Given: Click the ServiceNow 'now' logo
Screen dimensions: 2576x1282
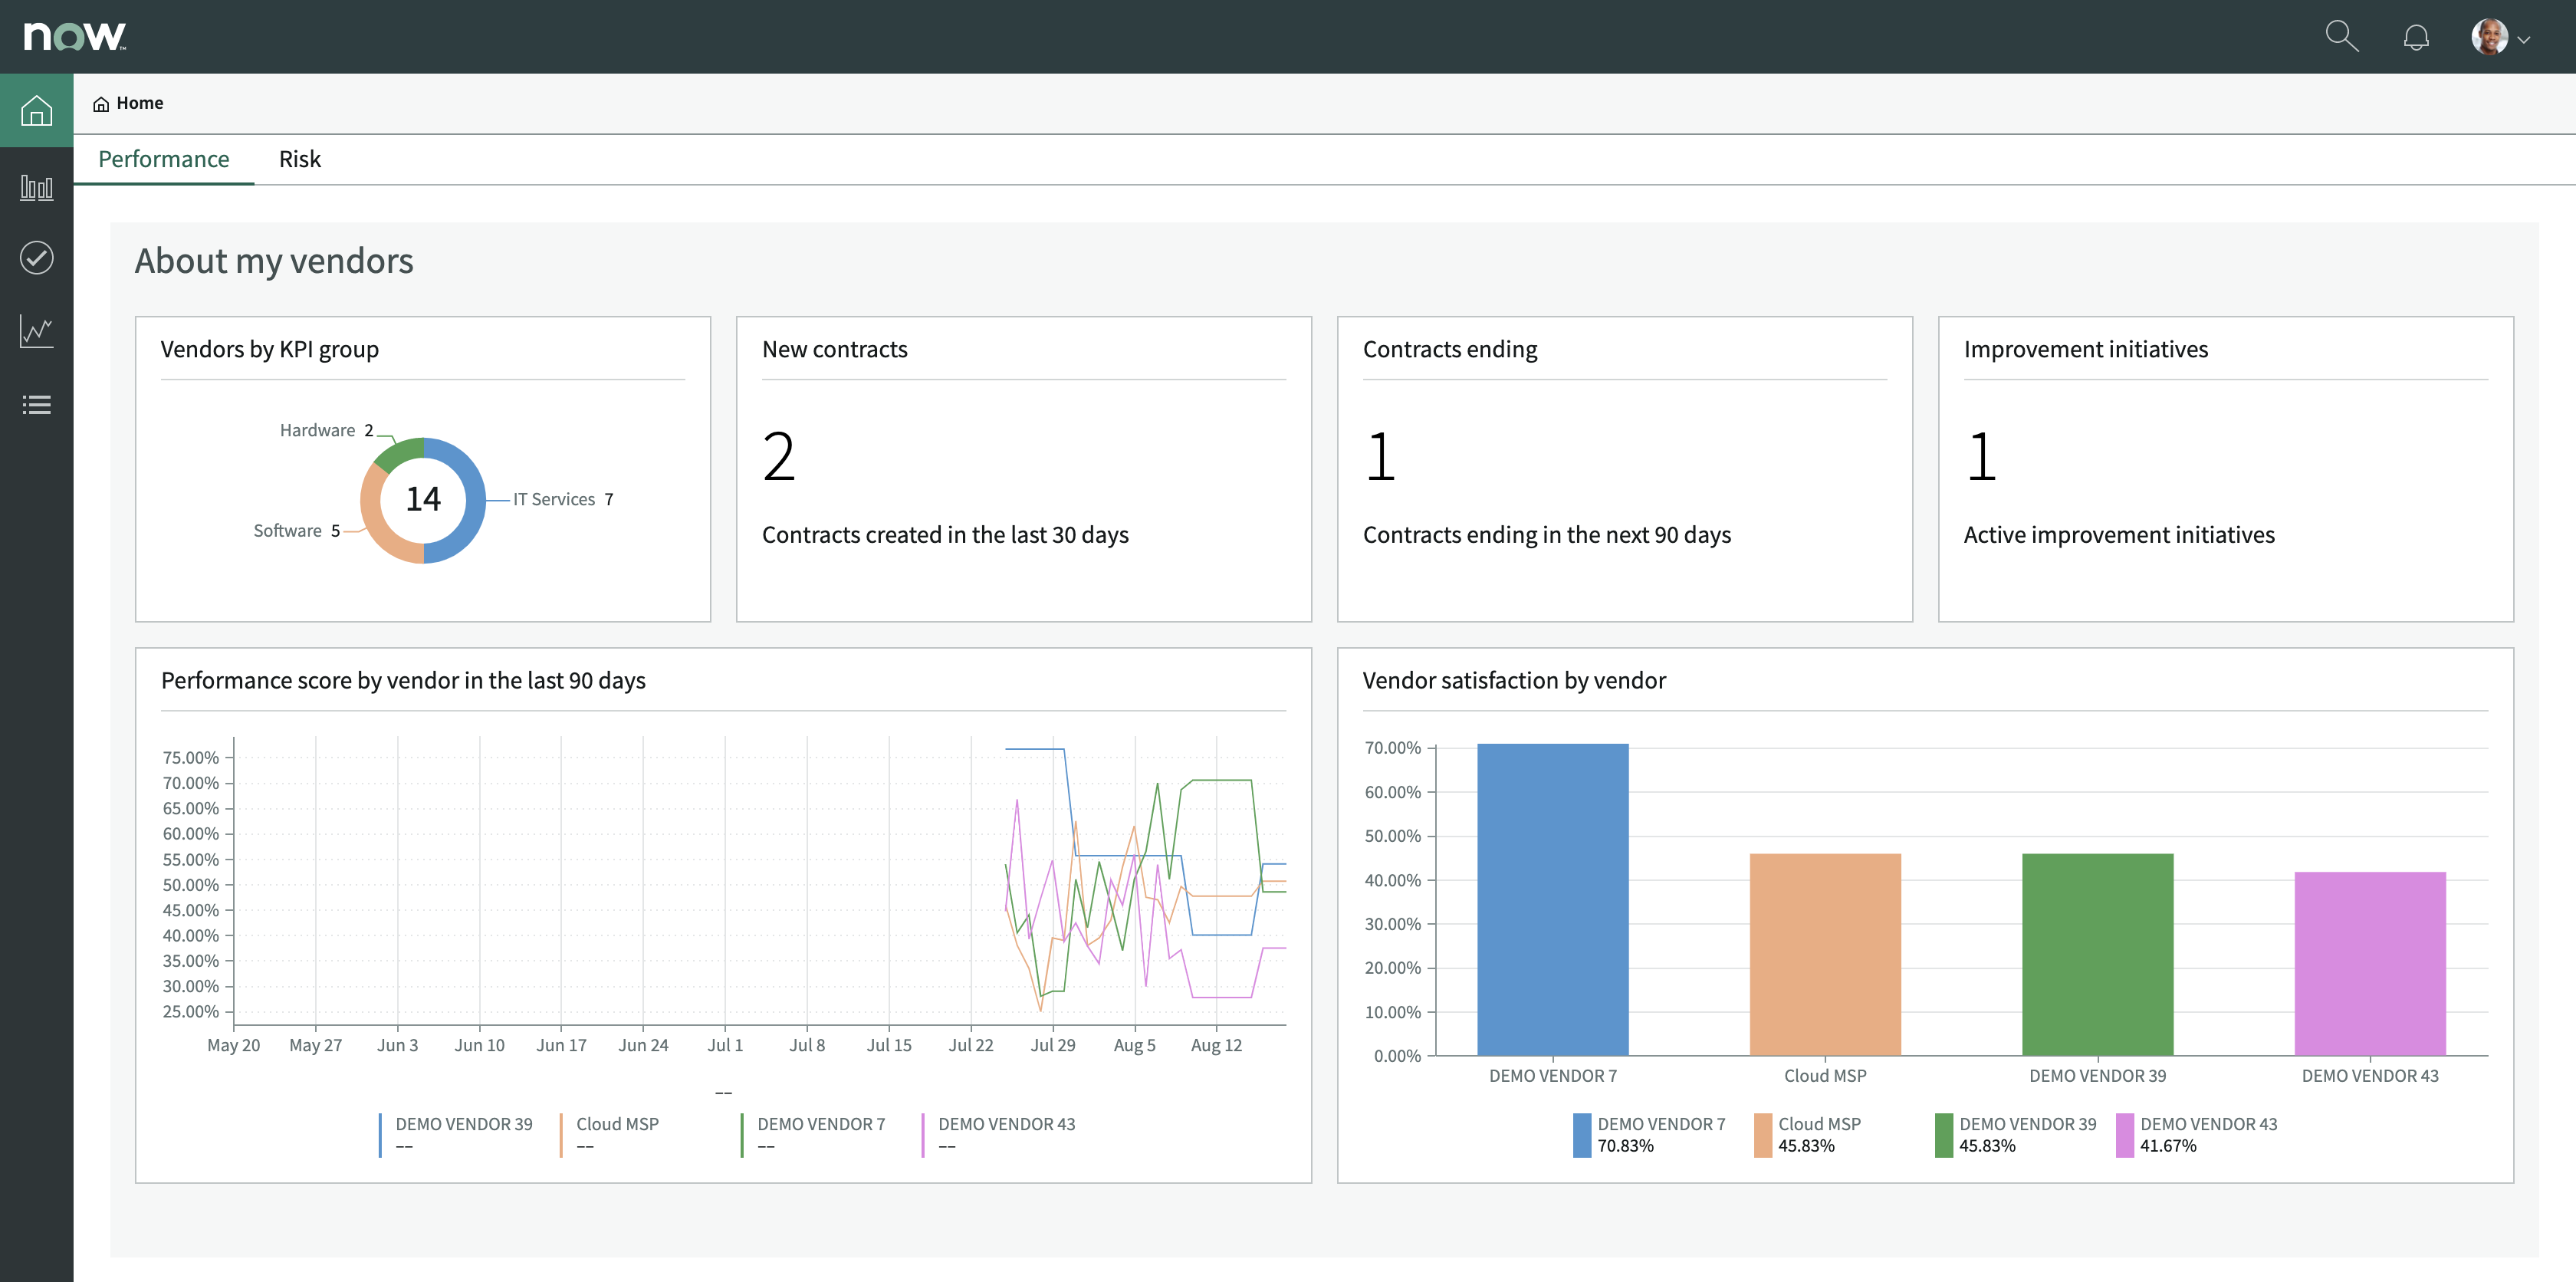Looking at the screenshot, I should (75, 37).
